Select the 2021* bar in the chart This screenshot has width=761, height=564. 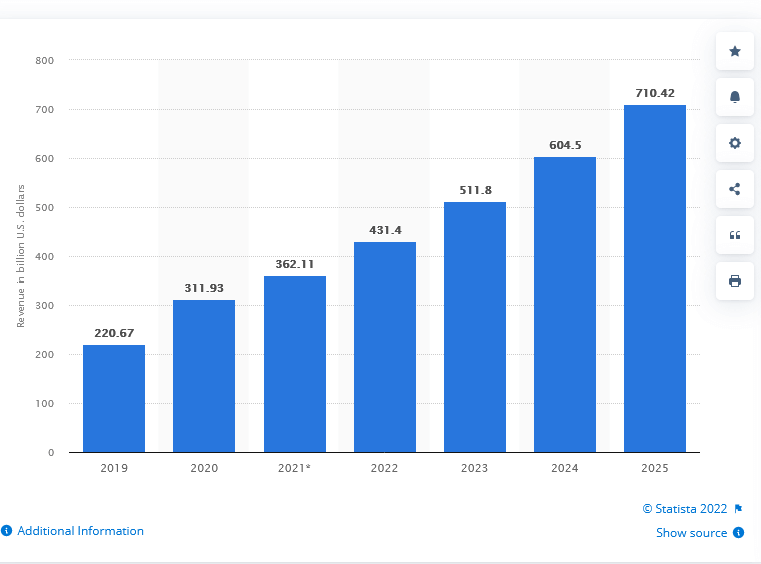295,364
